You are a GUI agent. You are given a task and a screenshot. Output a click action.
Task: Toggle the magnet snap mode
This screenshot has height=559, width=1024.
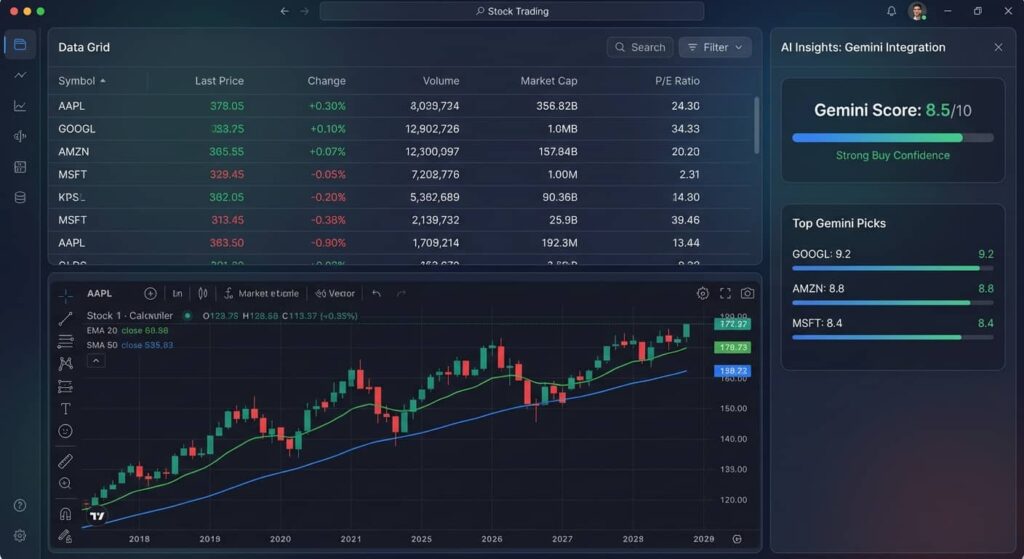coord(65,513)
